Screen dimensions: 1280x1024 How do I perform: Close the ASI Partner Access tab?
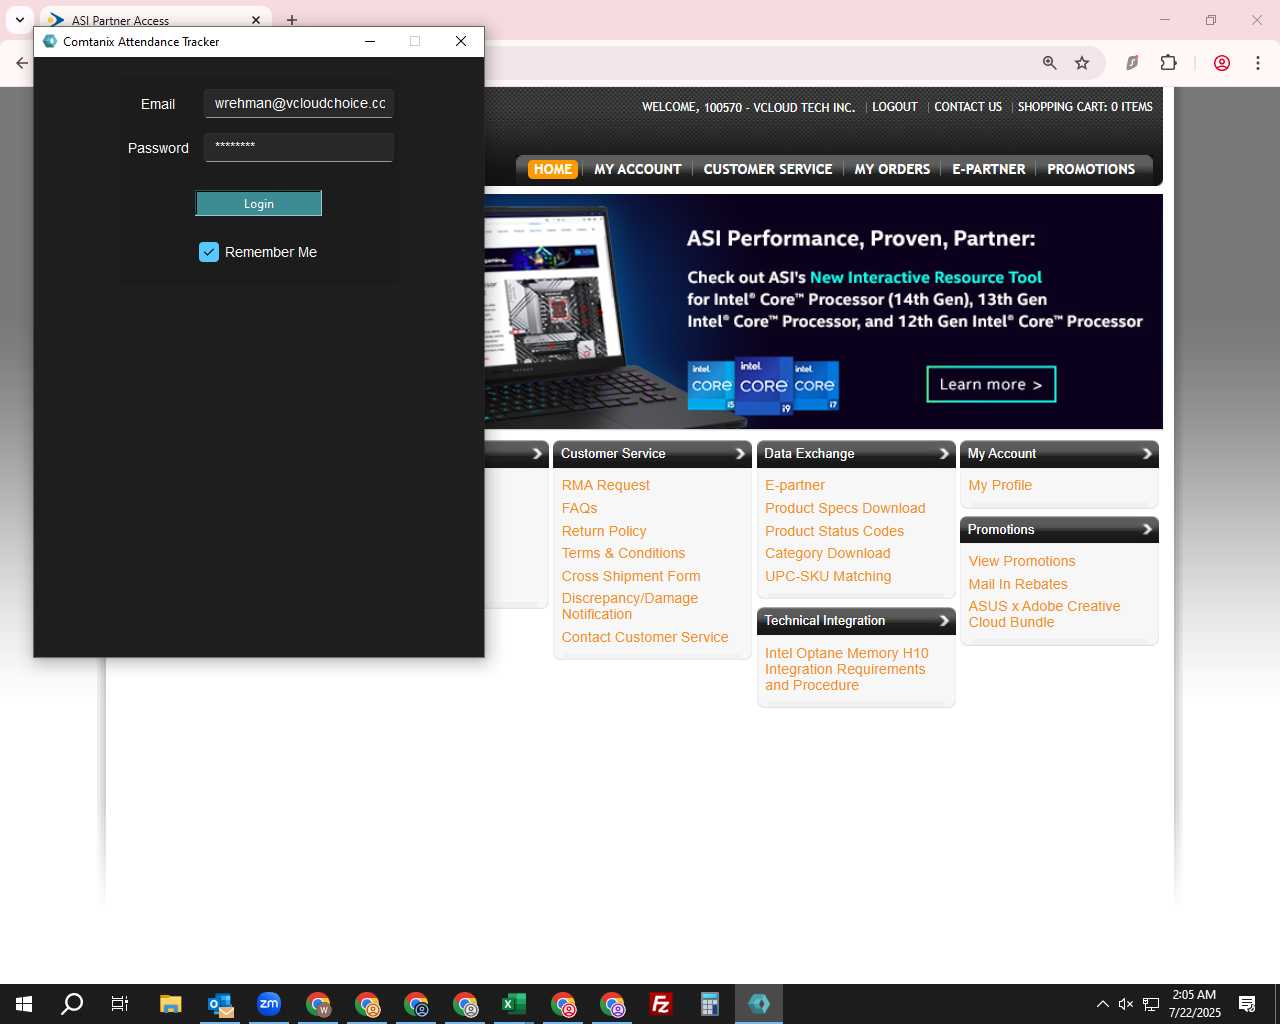pos(256,20)
